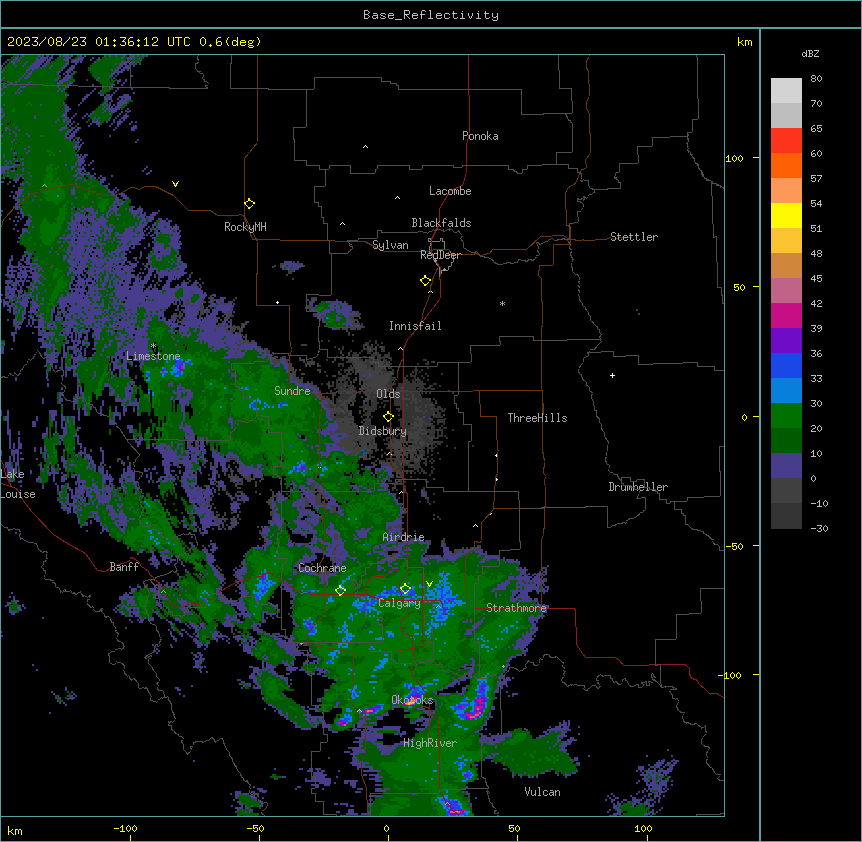Select the -100 tick label on bottom axis
The height and width of the screenshot is (842, 862).
[x=125, y=828]
